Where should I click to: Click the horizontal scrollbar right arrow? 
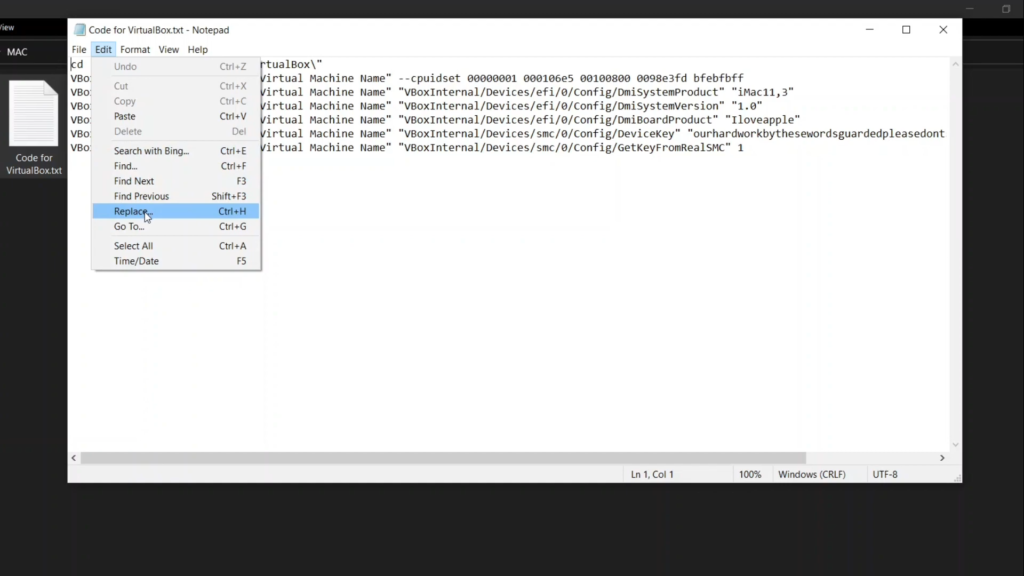point(942,458)
